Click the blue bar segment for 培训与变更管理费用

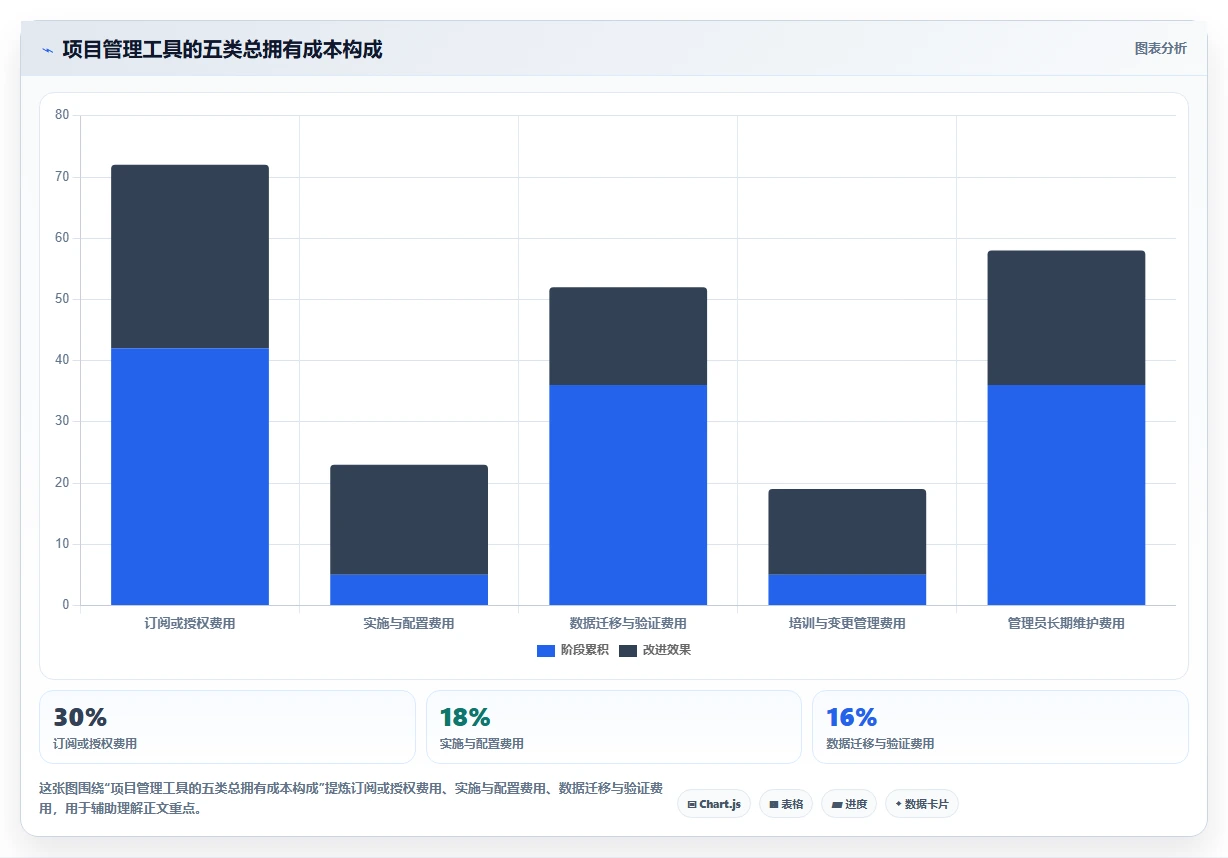click(x=847, y=590)
